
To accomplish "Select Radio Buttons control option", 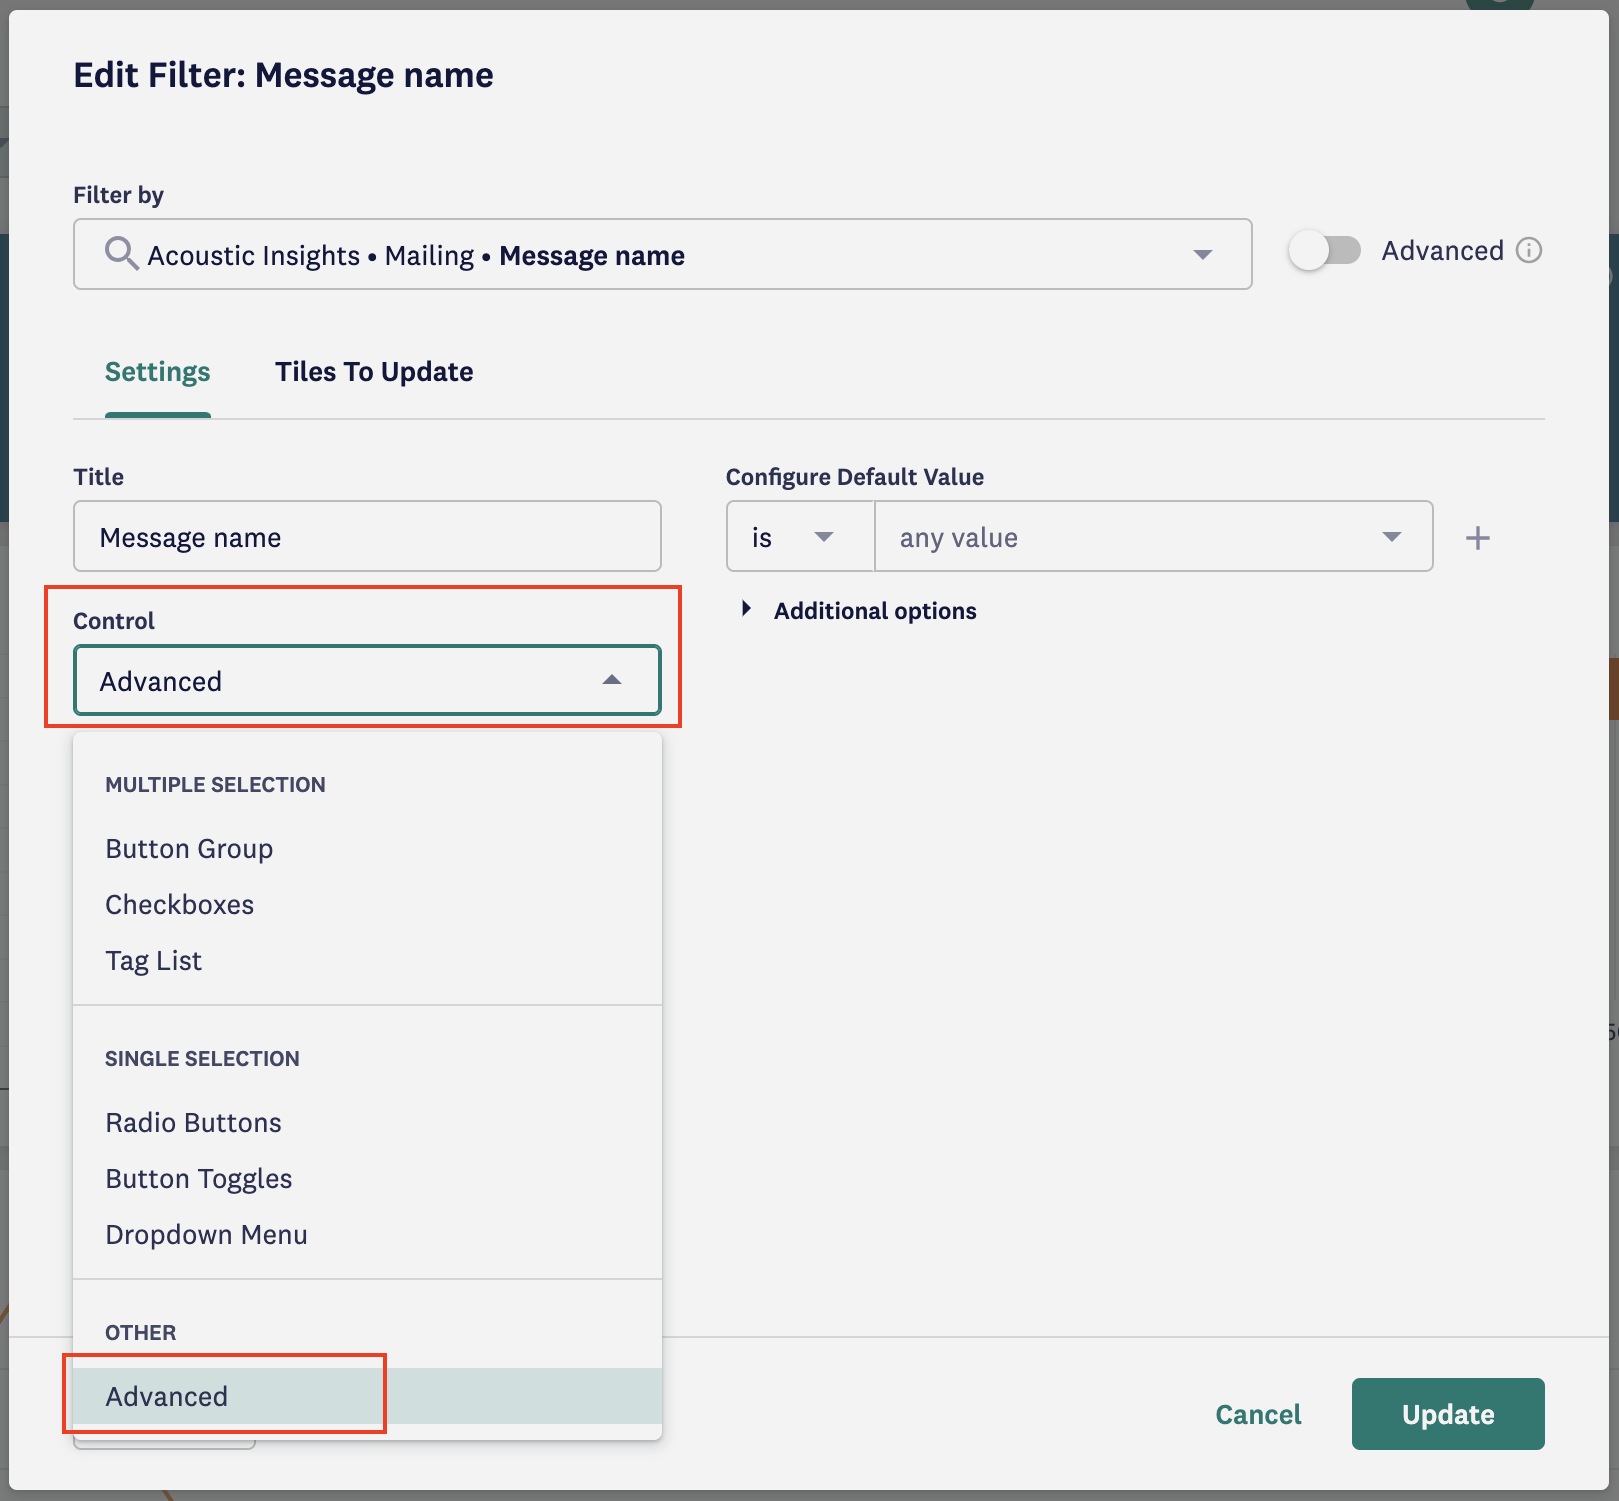I will point(193,1122).
